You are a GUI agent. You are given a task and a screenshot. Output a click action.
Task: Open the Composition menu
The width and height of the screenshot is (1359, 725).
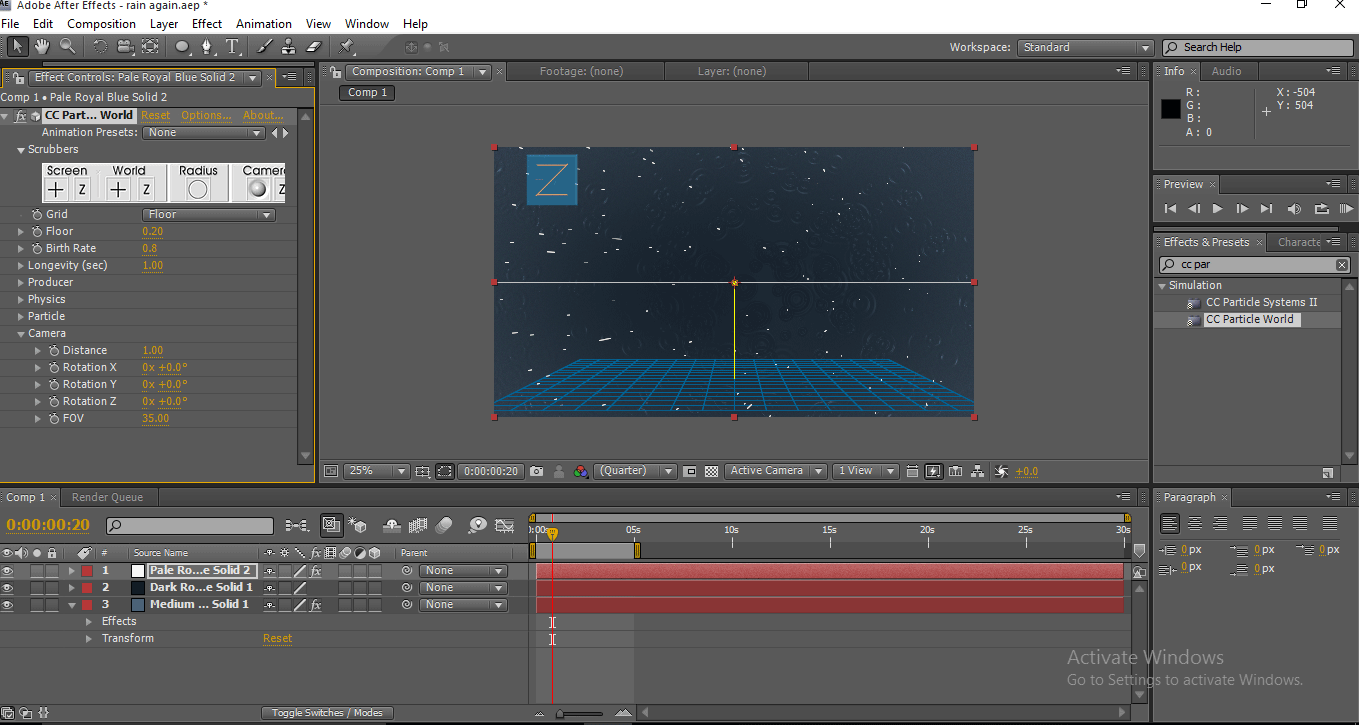(x=101, y=24)
